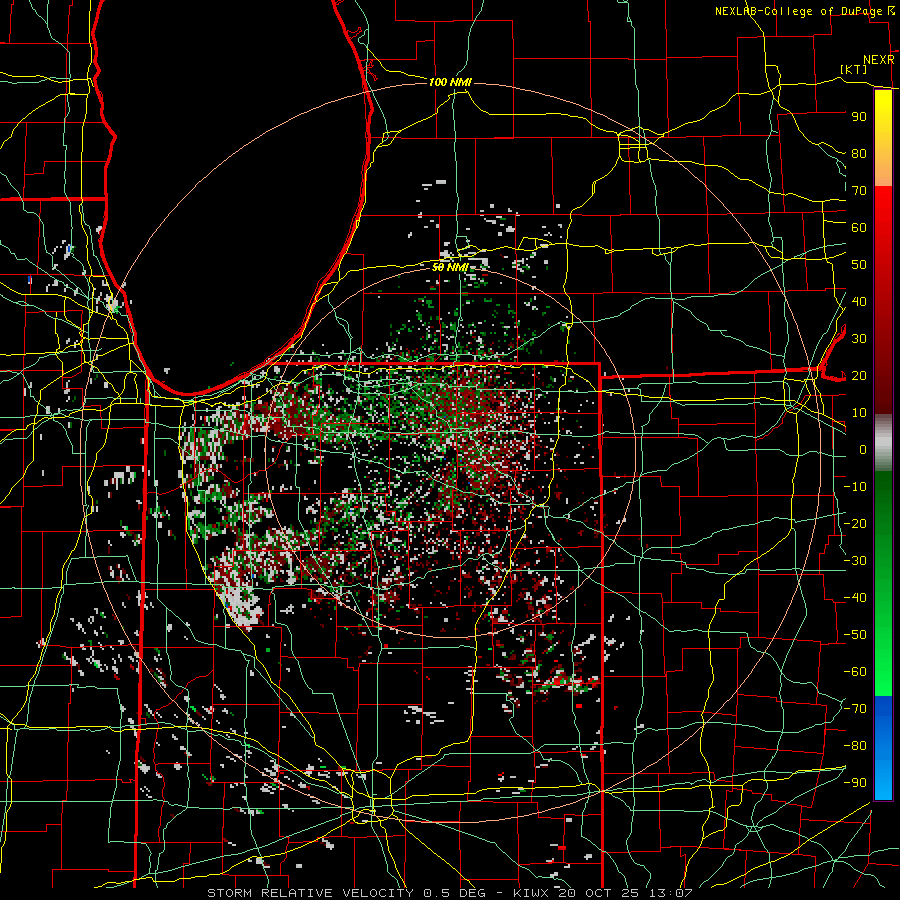Screen dimensions: 900x900
Task: Click the 13:07 timestamp
Action: [671, 893]
